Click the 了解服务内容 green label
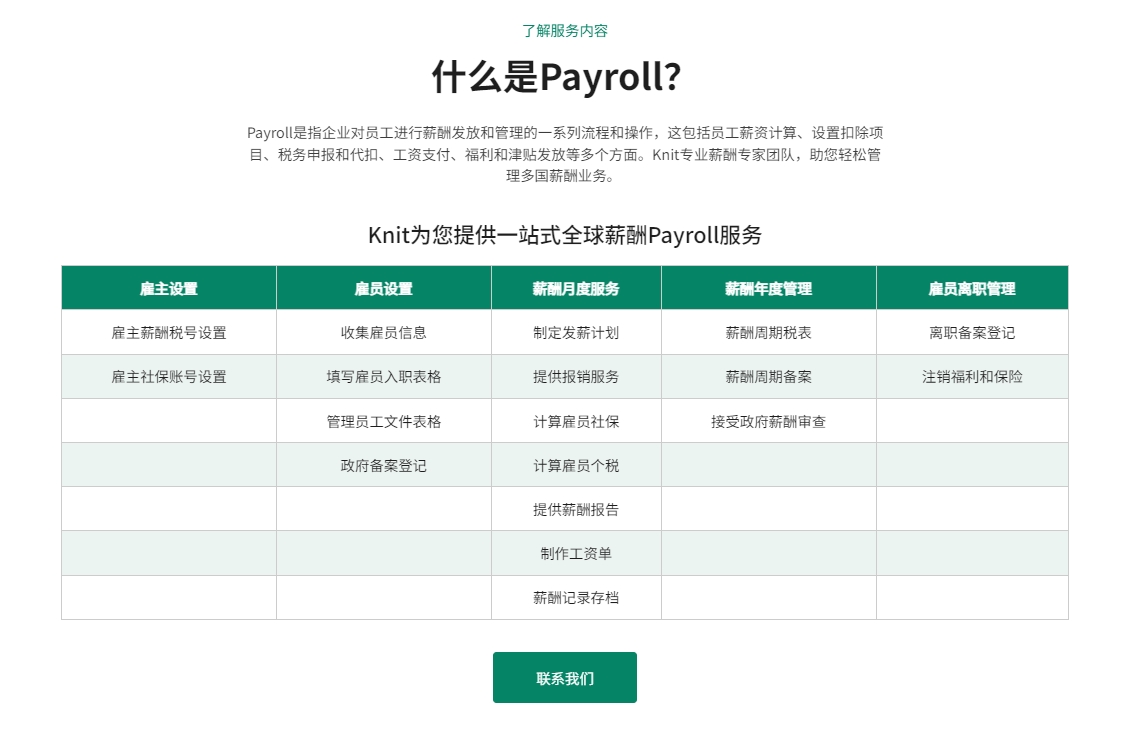 [565, 30]
